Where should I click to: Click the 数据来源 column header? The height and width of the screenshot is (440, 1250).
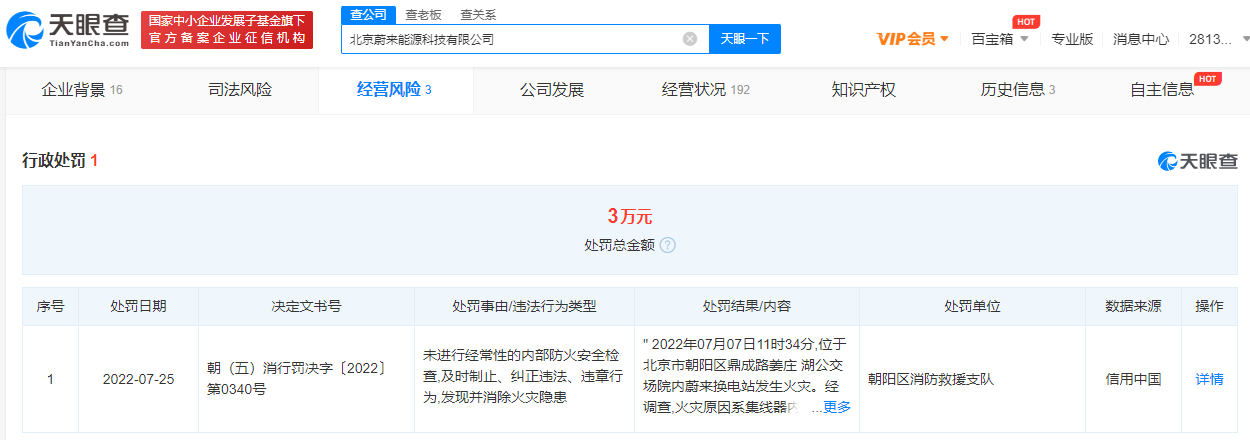[x=1133, y=306]
